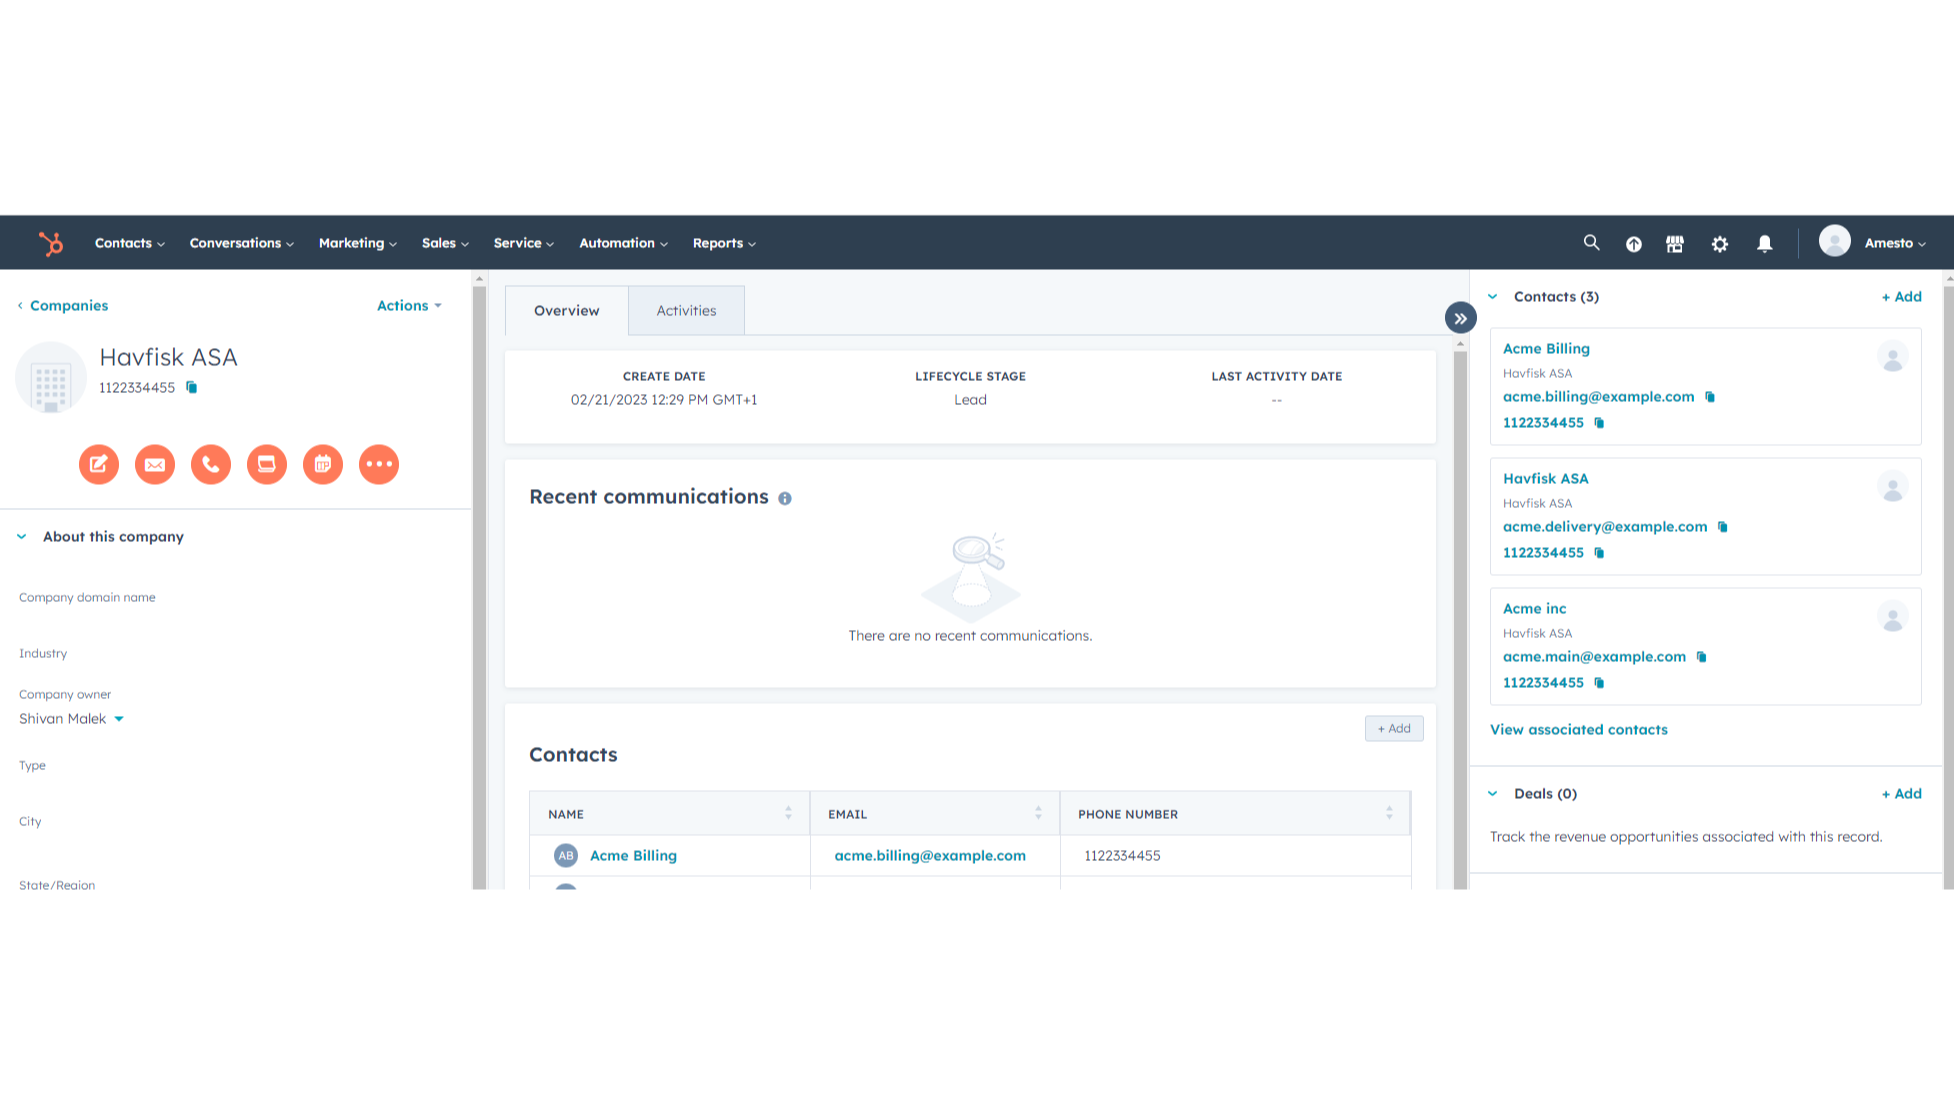
Task: Open the Marketing navigation menu
Action: pos(358,243)
